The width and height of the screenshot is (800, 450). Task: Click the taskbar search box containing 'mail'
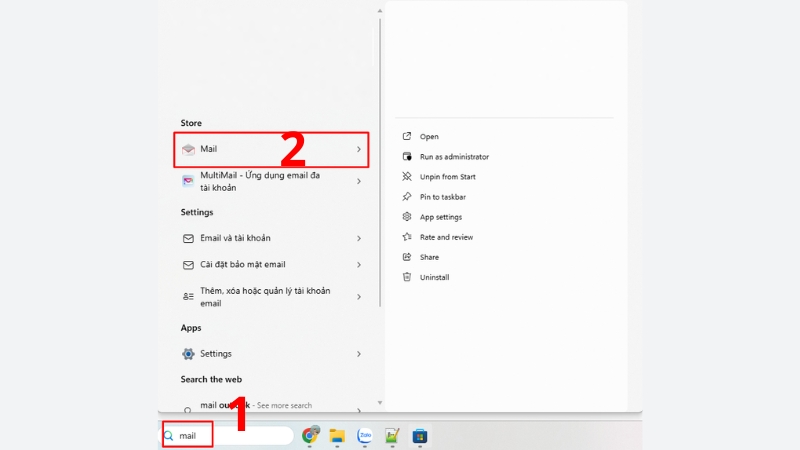pos(230,436)
